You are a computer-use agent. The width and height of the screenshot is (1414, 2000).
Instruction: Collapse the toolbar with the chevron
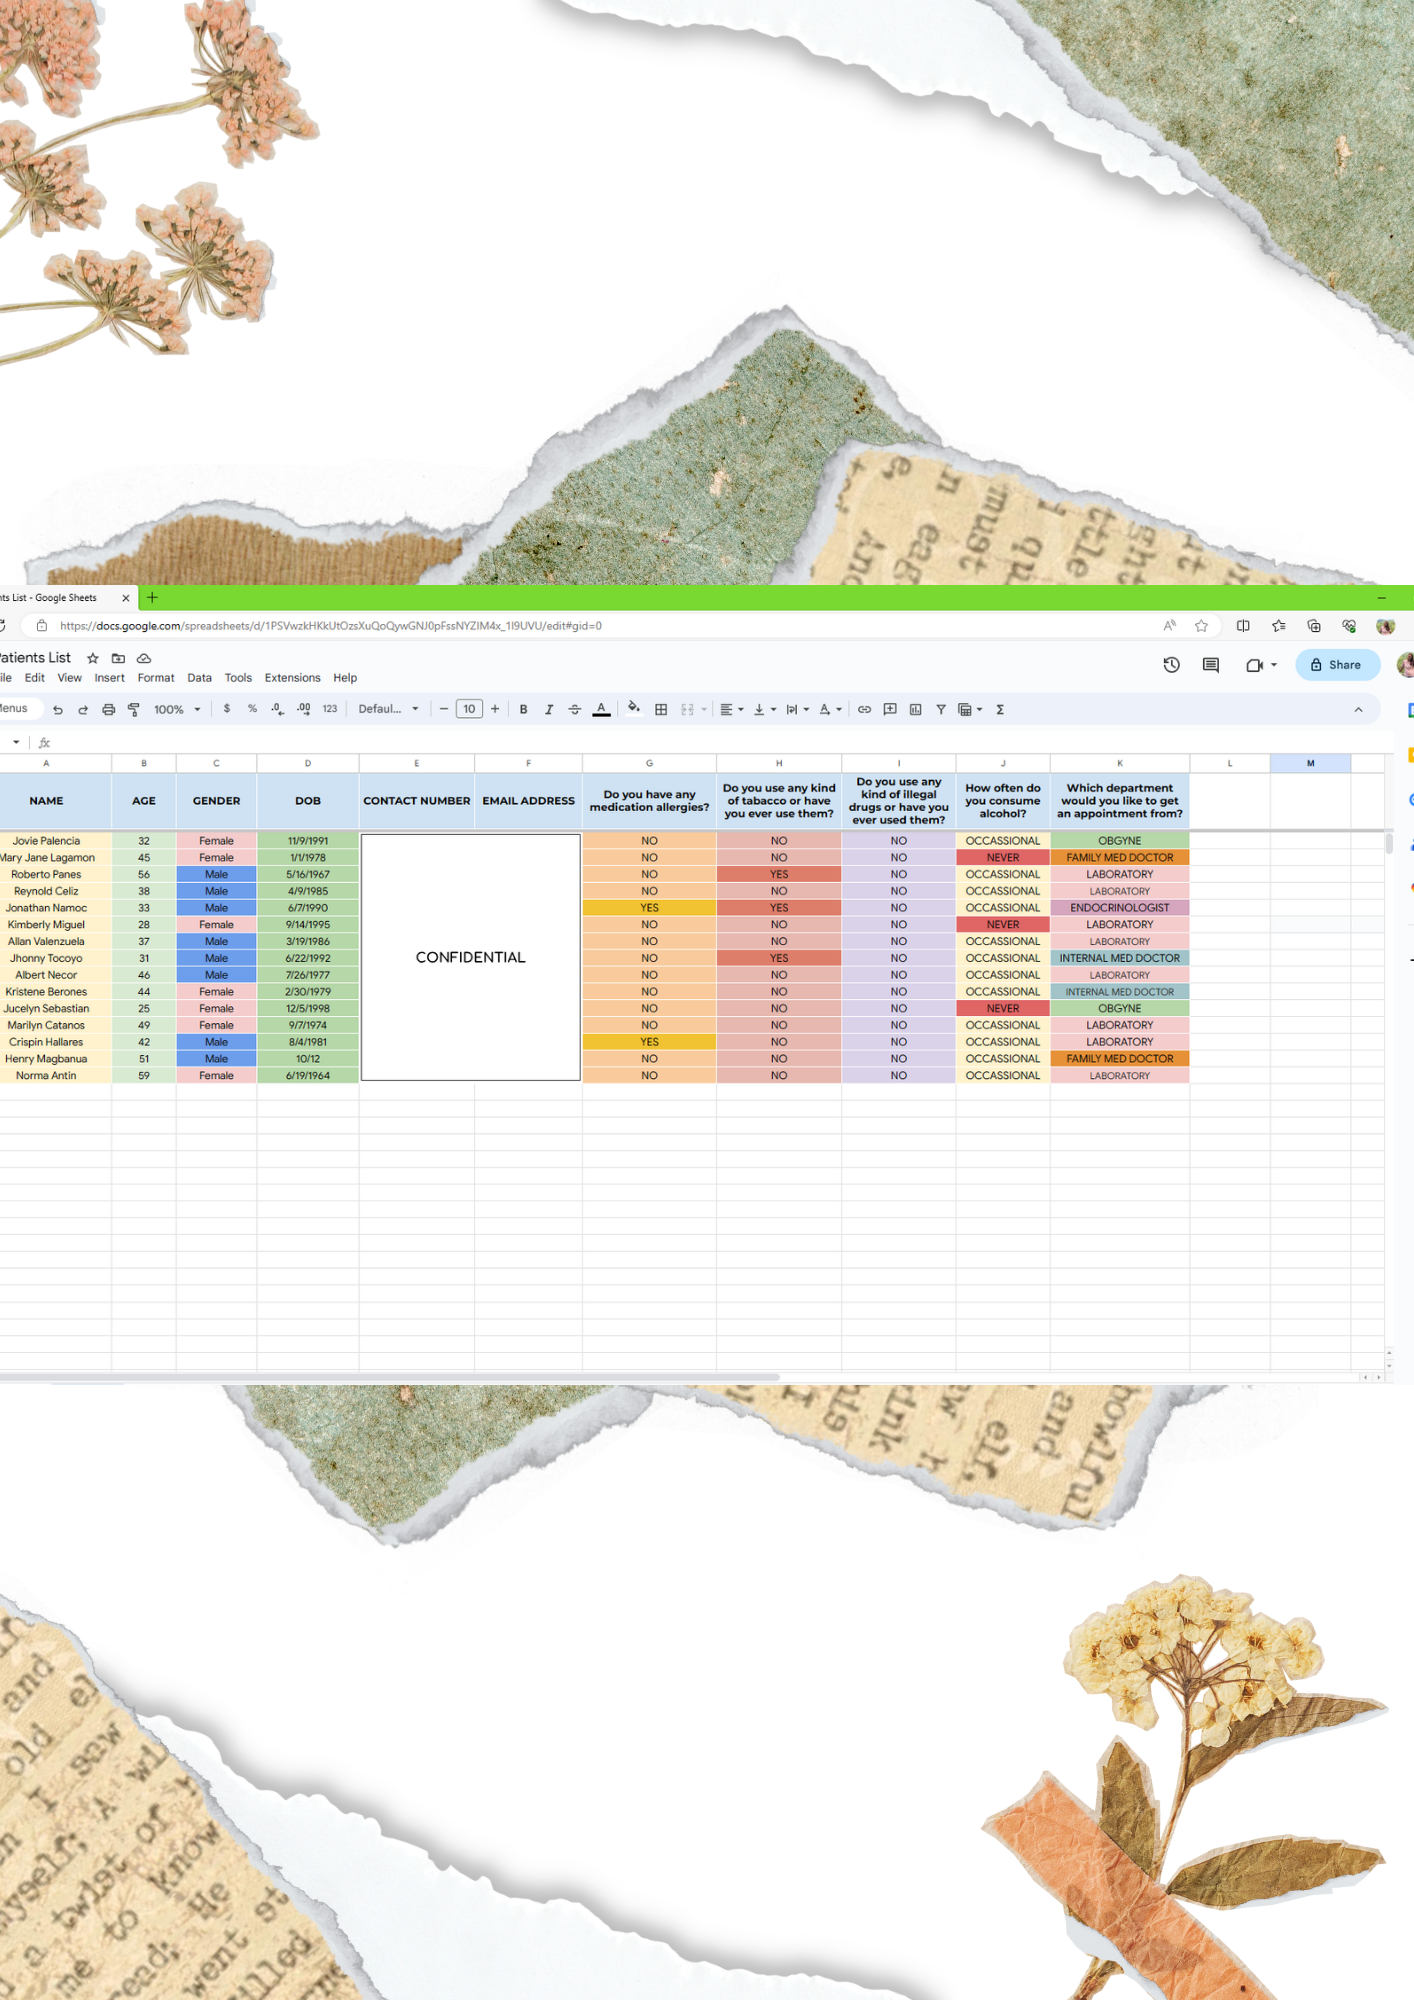tap(1358, 710)
